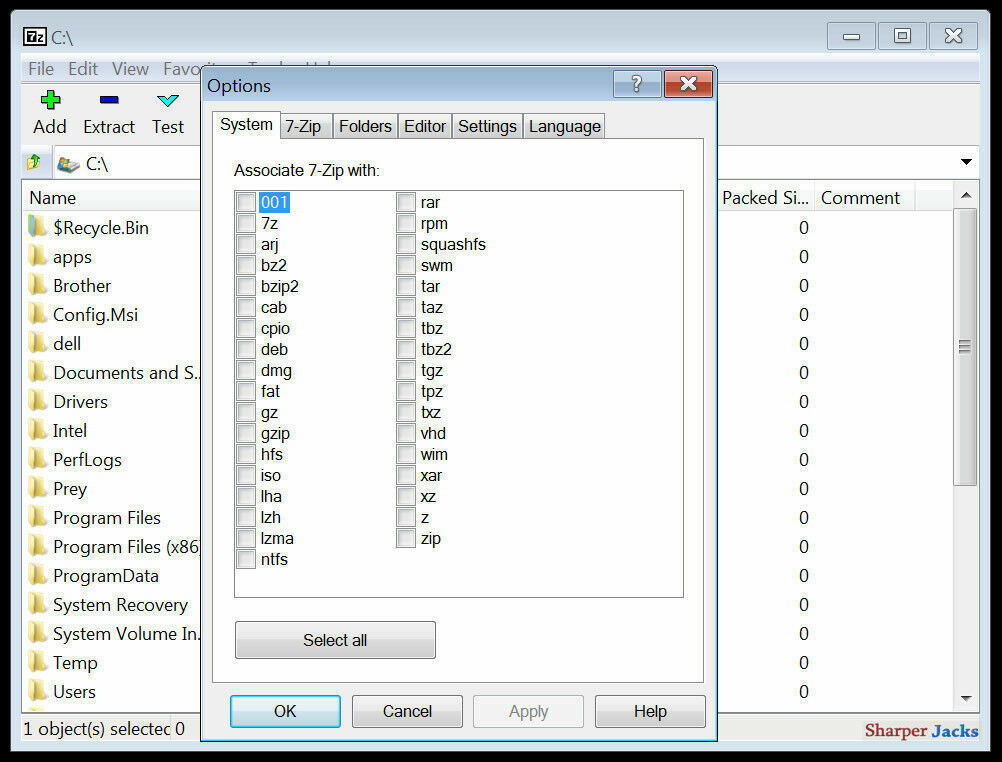Click the blue Extract minus icon

pyautogui.click(x=109, y=100)
